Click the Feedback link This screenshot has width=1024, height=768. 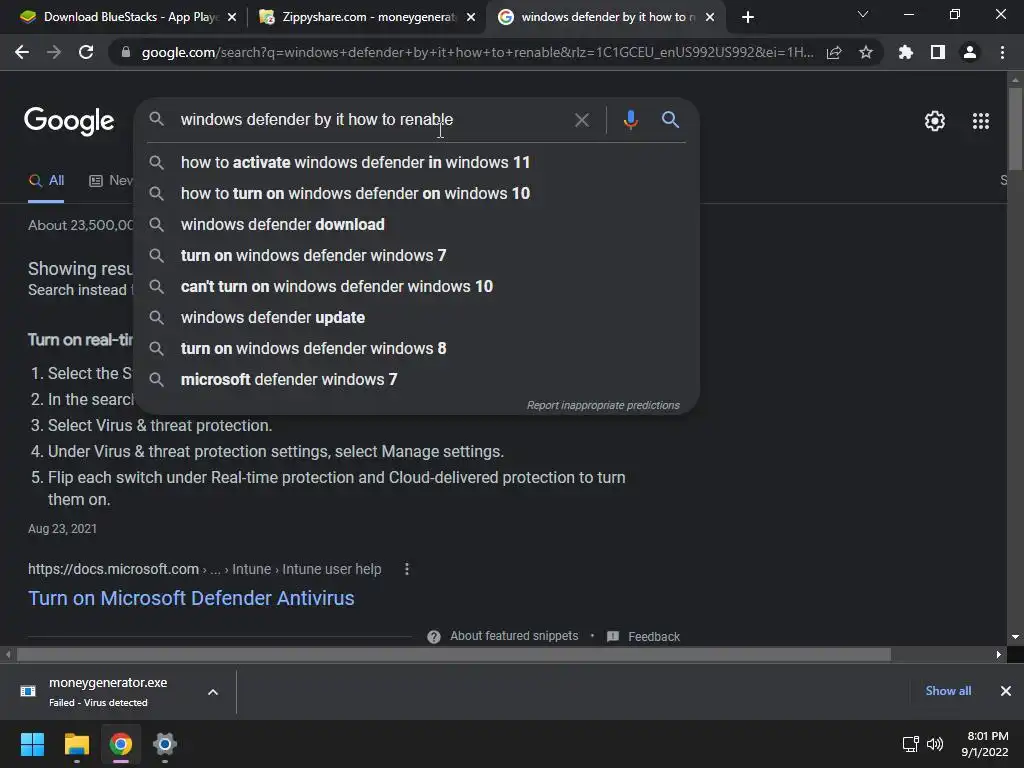point(654,637)
